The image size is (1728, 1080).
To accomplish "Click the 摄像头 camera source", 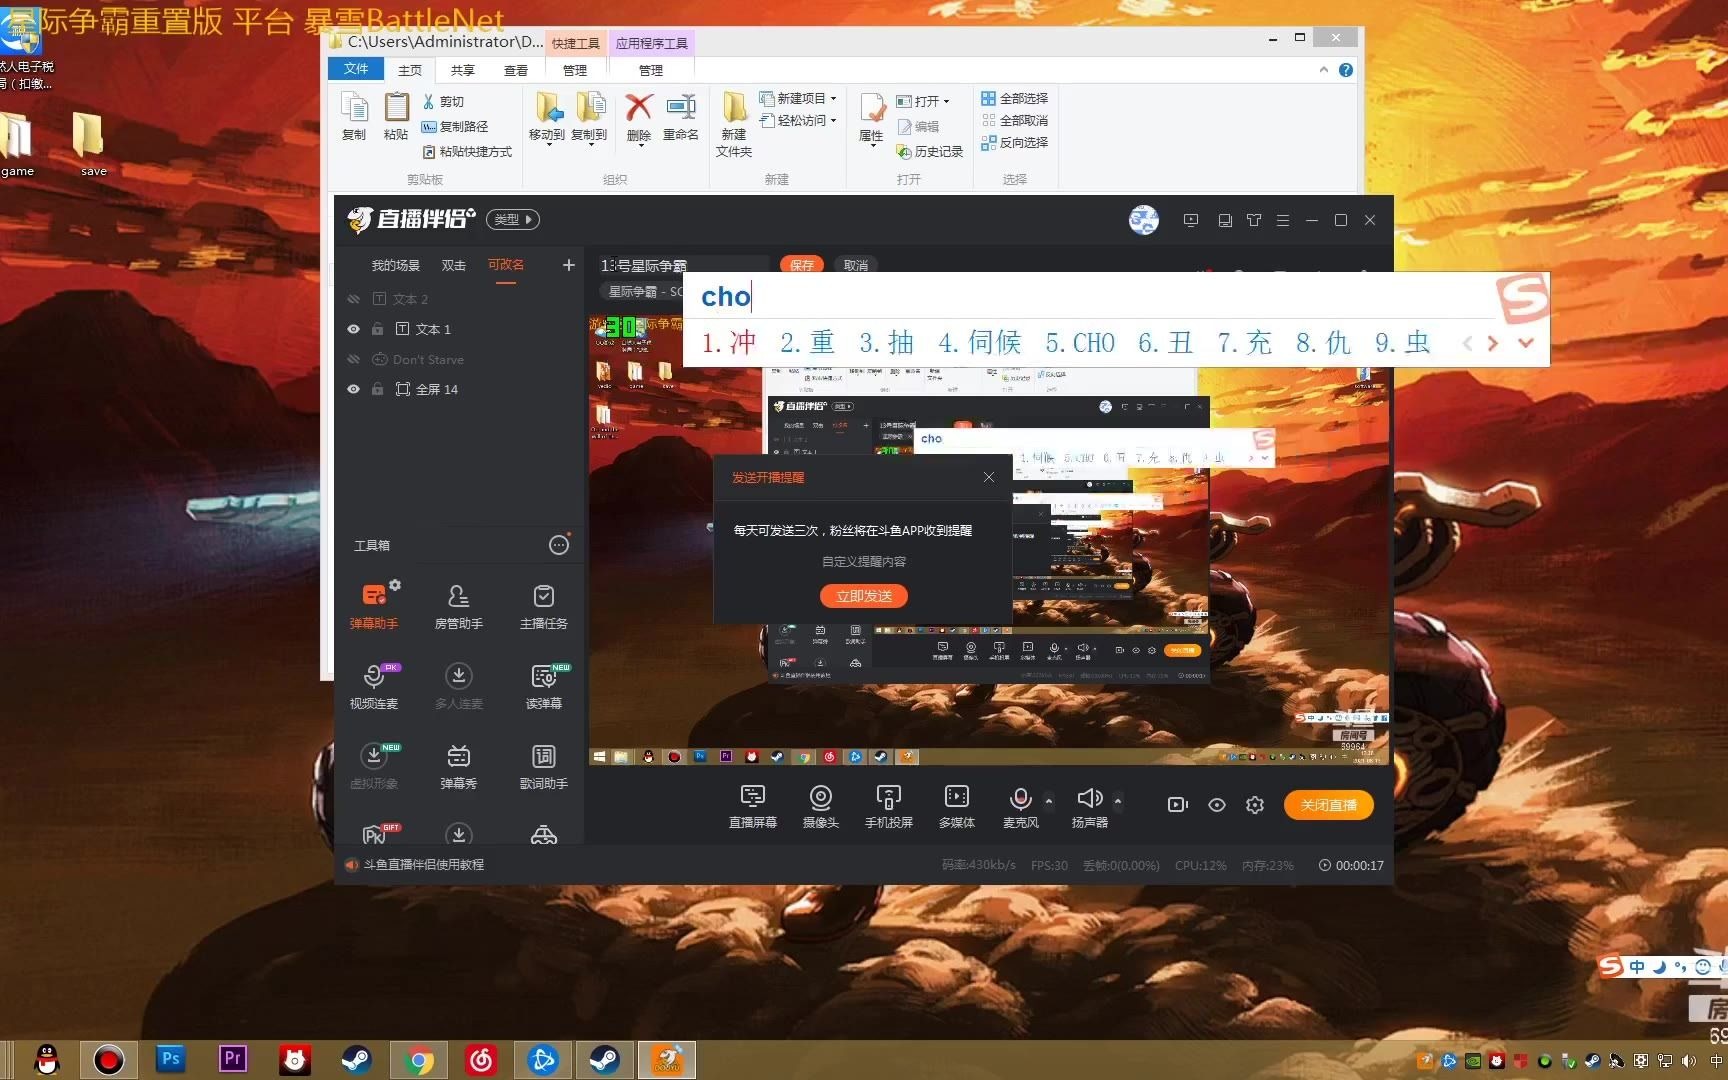I will [821, 806].
